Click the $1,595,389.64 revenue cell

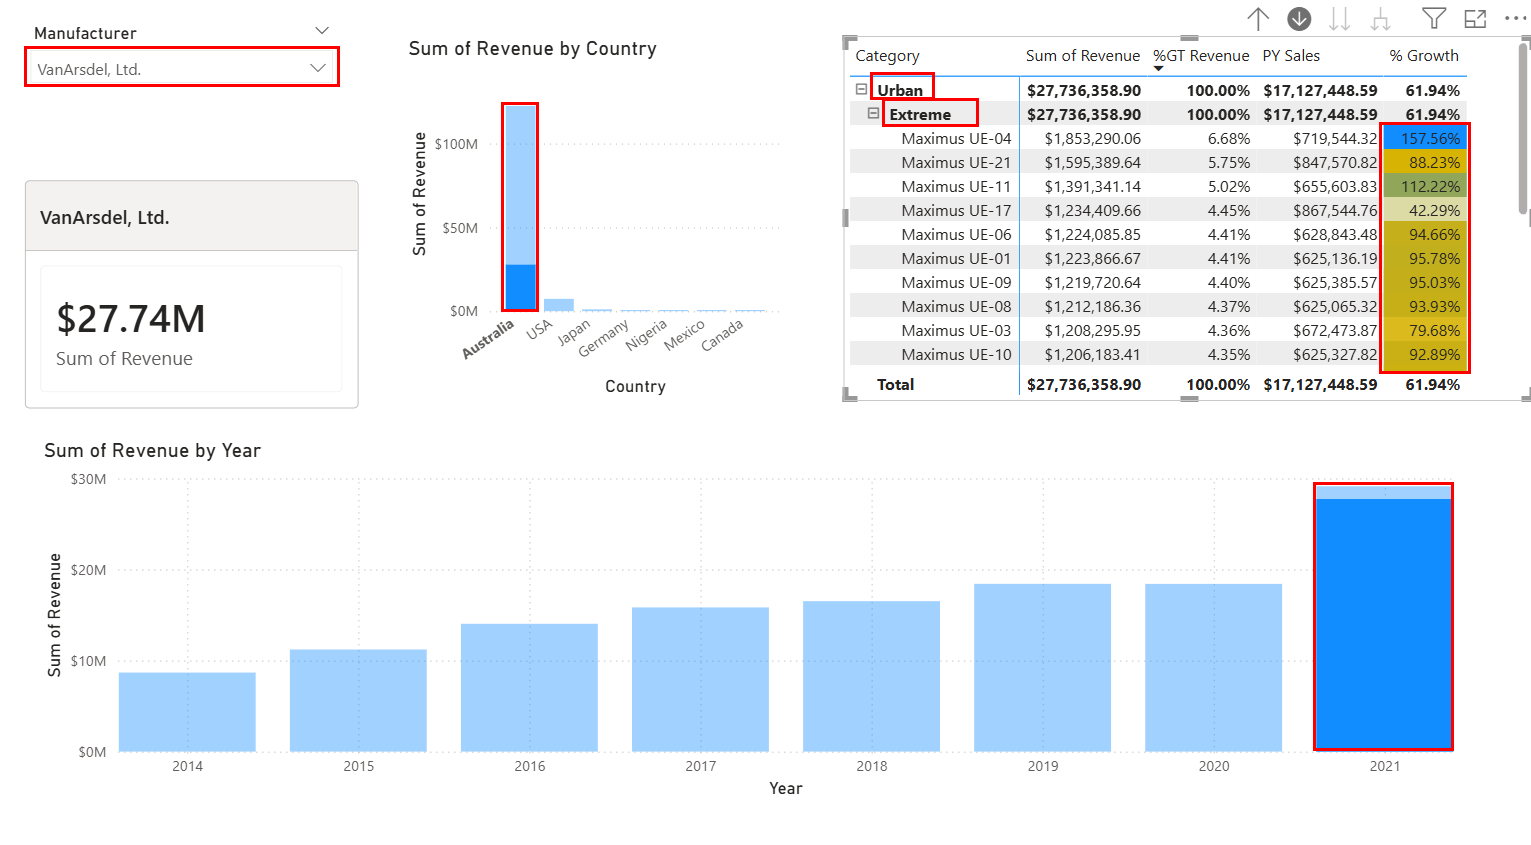[x=1092, y=162]
